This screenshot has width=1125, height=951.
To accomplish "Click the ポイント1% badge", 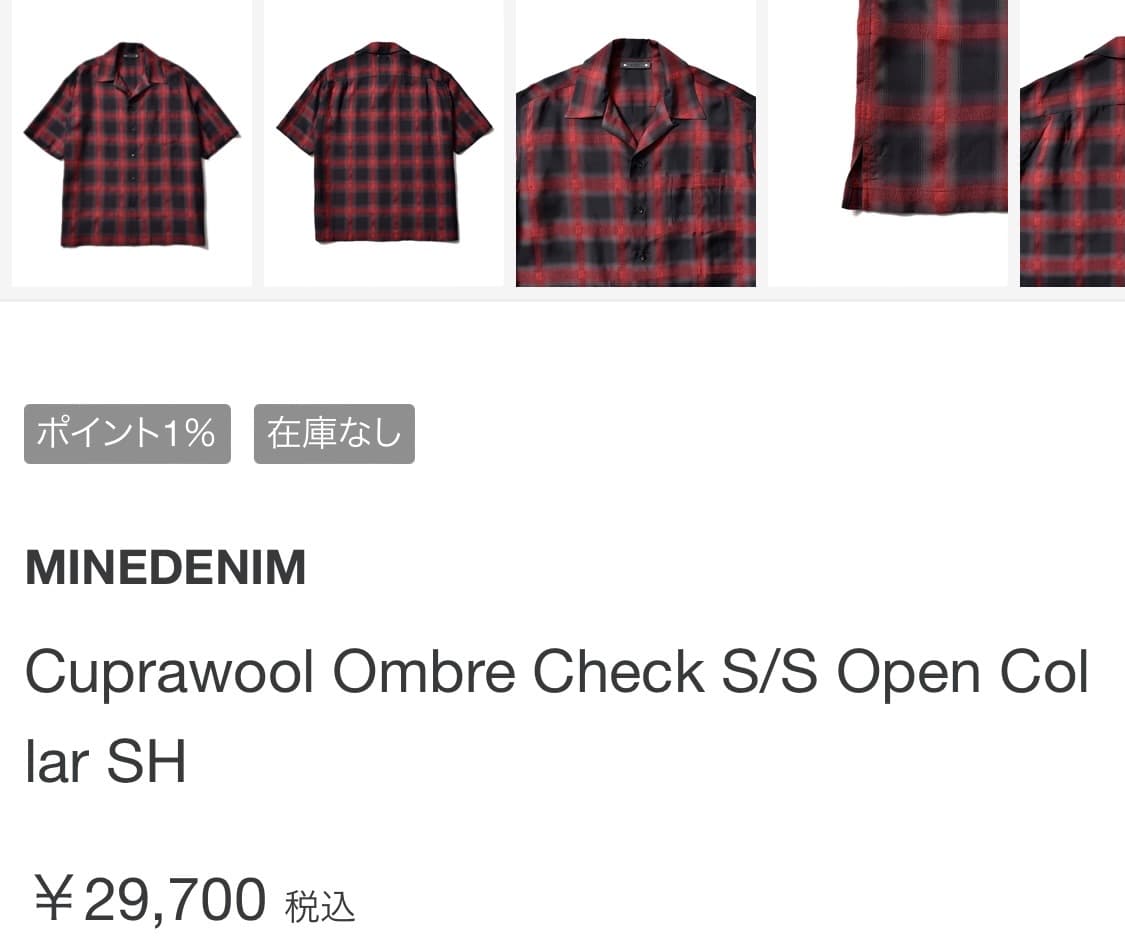I will (127, 434).
